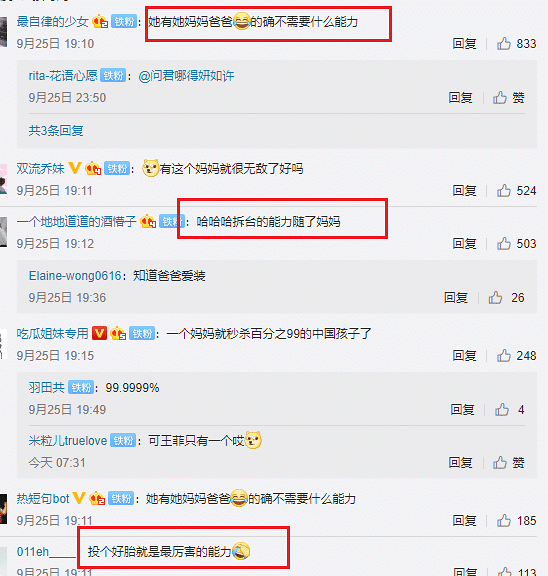Reply to Elaine-wong0616's comment
Viewport: 548px width, 576px height.
[456, 298]
